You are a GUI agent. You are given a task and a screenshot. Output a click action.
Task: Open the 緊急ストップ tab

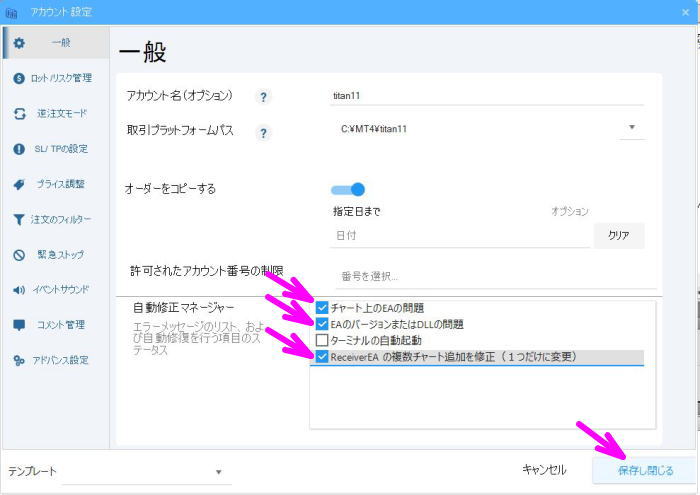[x=56, y=255]
